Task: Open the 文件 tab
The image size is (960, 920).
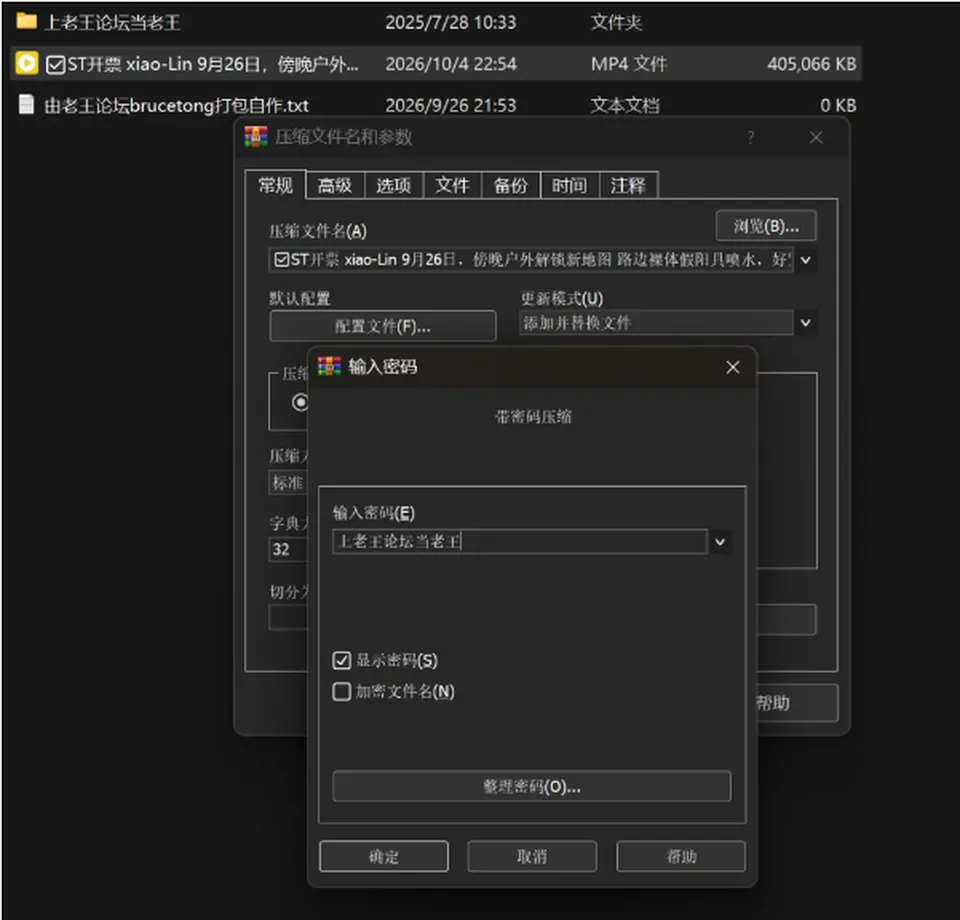Action: coord(452,185)
